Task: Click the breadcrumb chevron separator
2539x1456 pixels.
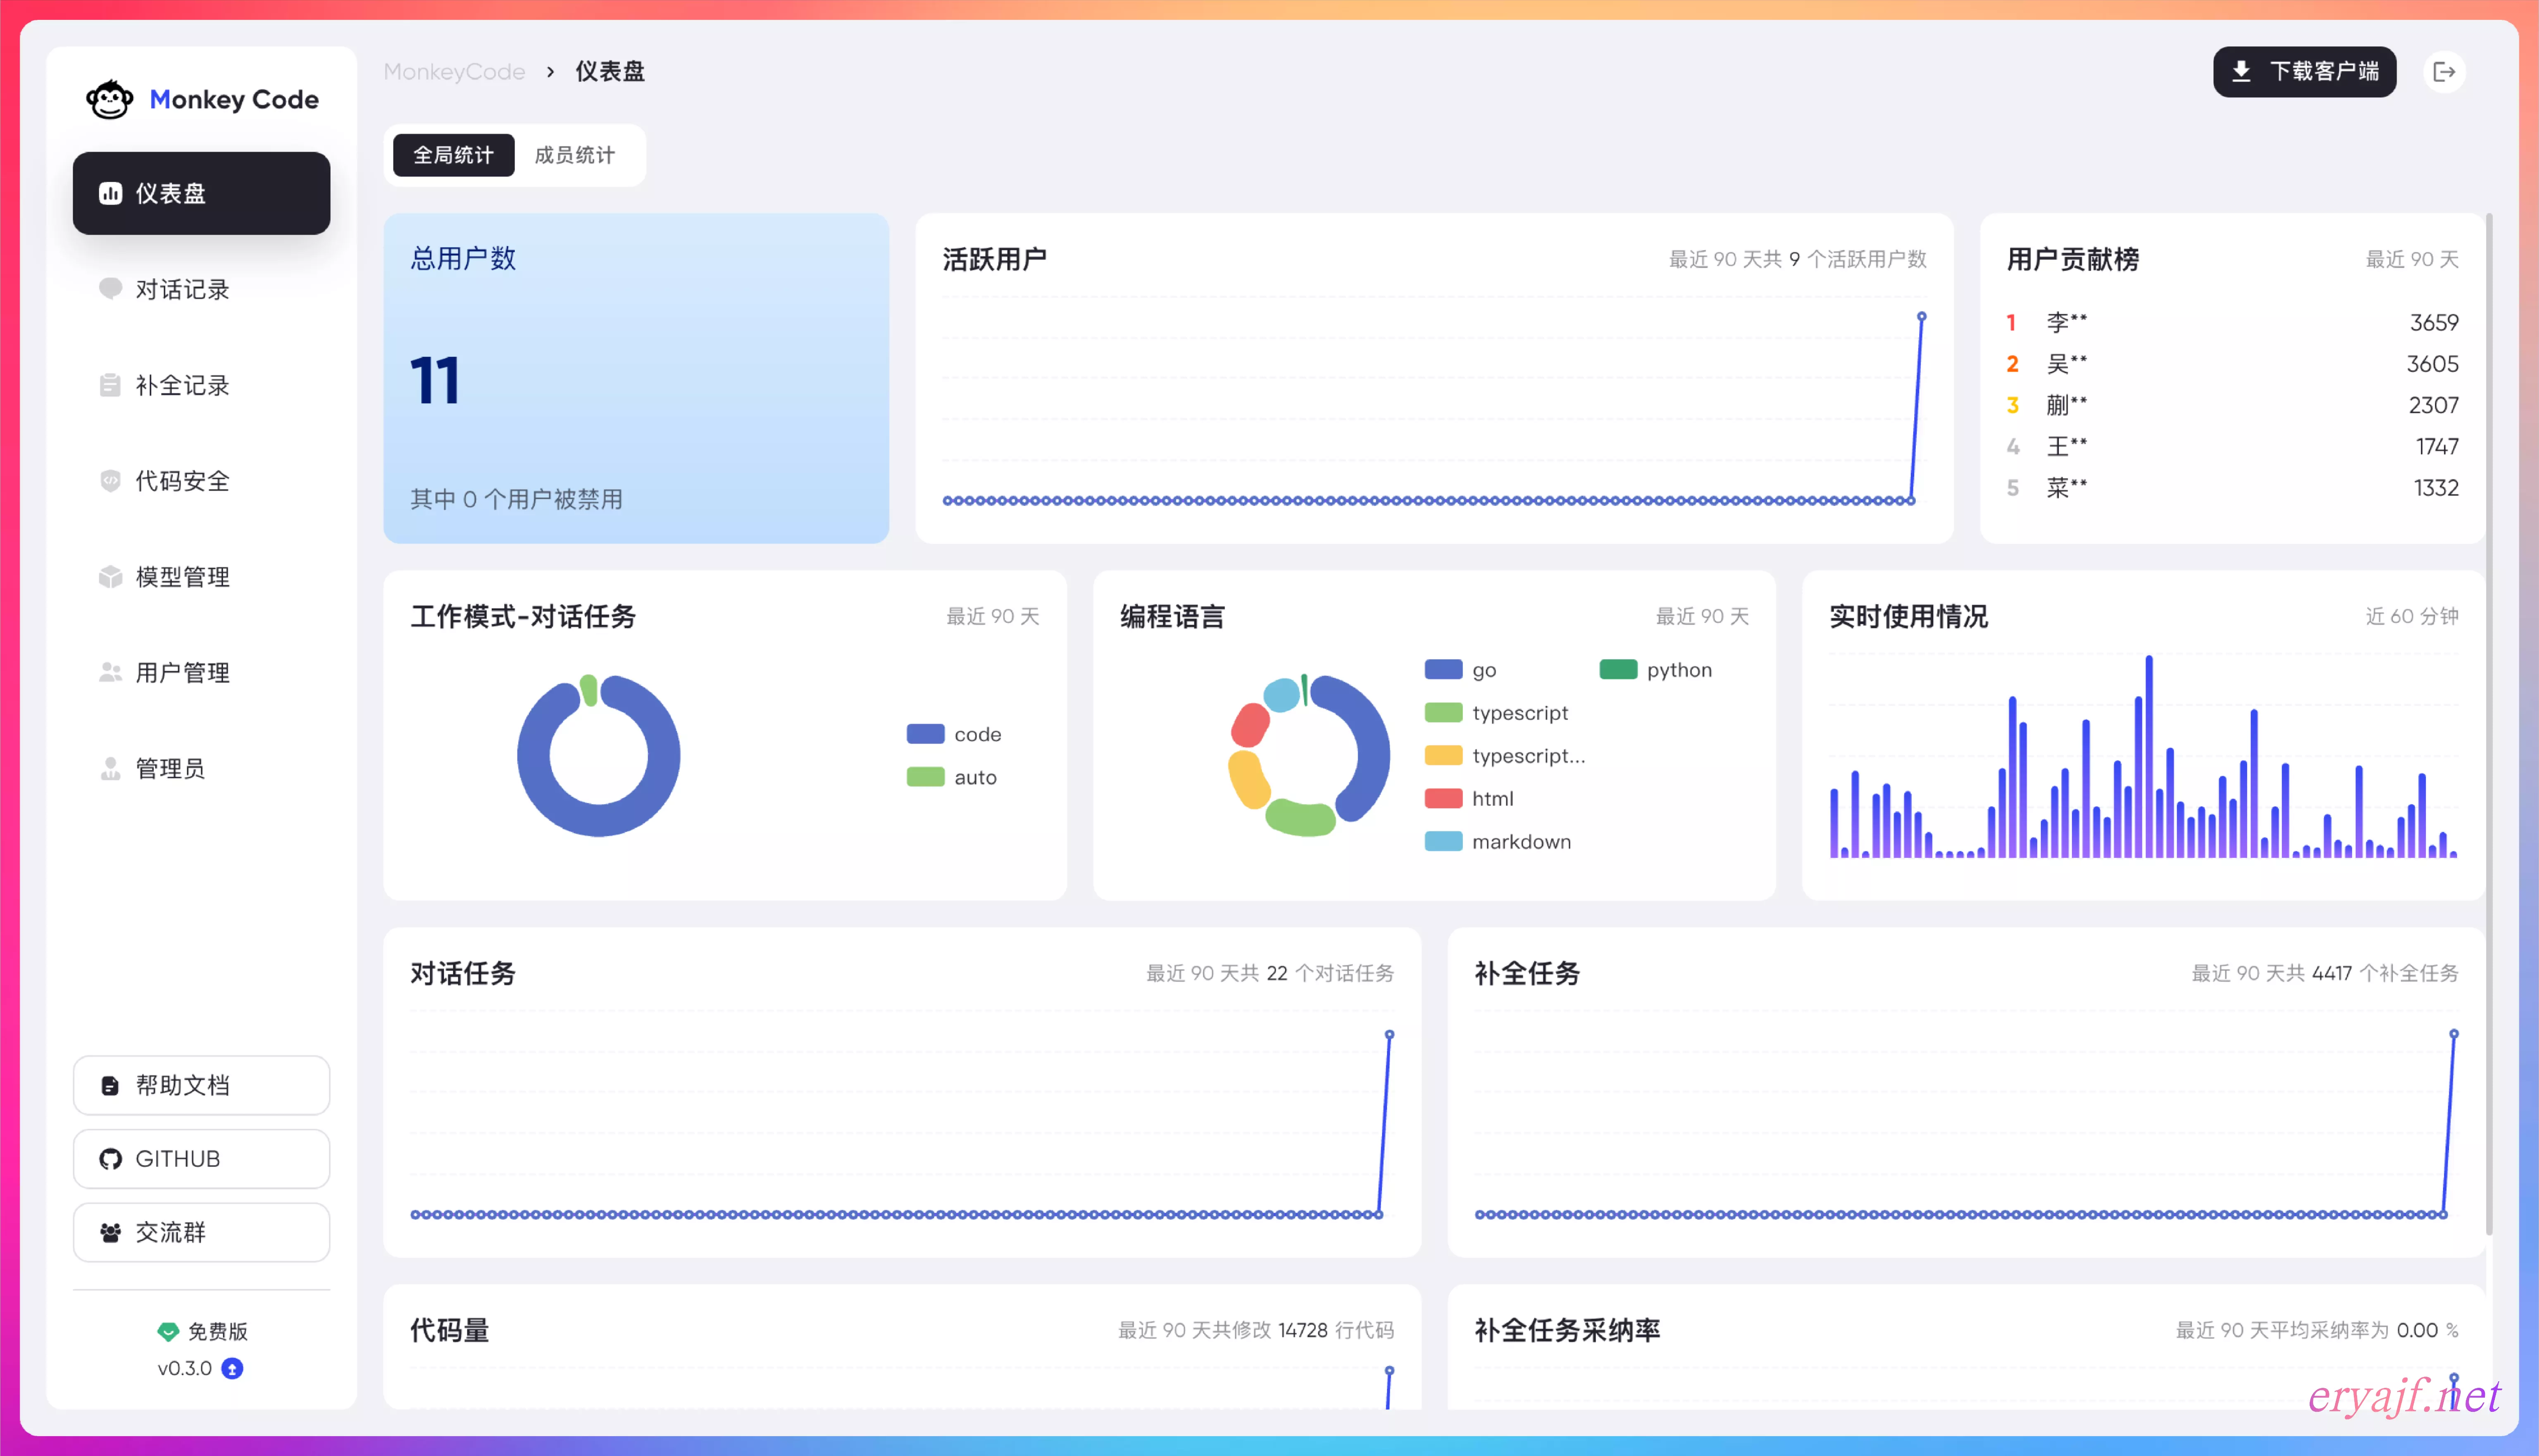Action: (550, 72)
